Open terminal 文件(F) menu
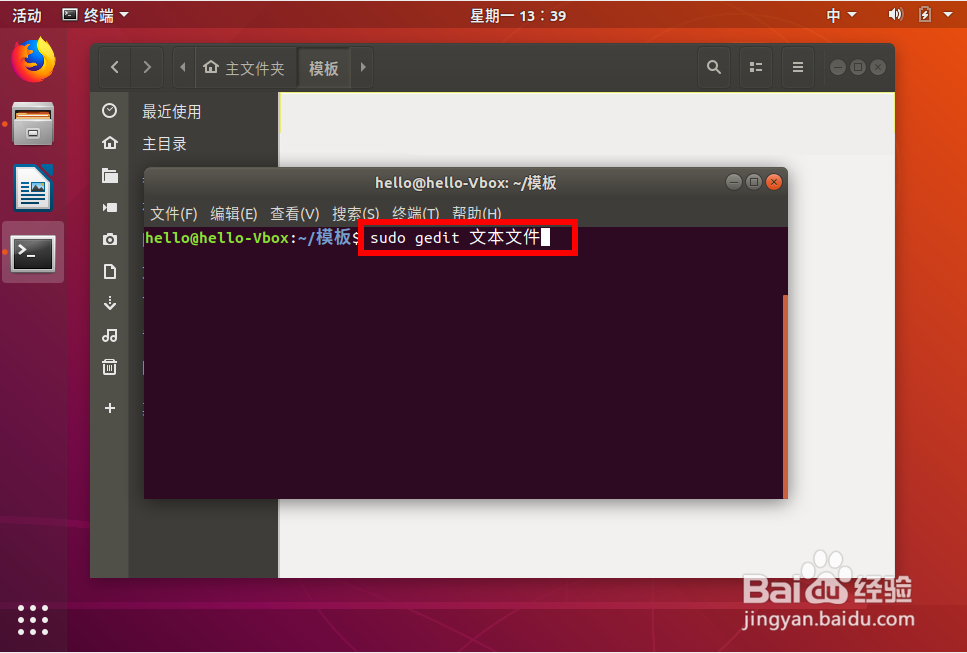Image resolution: width=967 pixels, height=653 pixels. click(x=174, y=213)
